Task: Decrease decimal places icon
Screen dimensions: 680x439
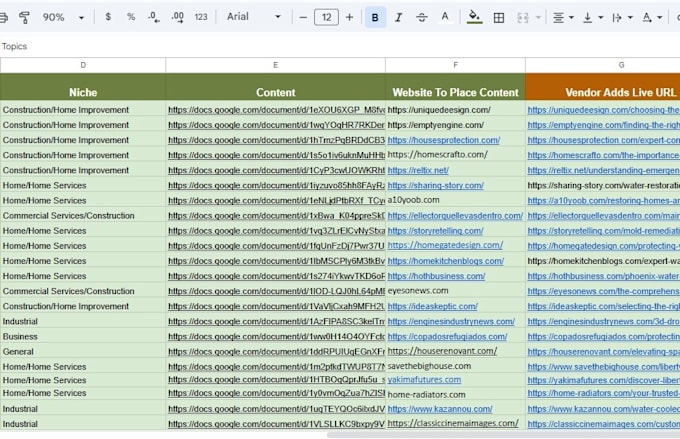Action: coord(154,17)
